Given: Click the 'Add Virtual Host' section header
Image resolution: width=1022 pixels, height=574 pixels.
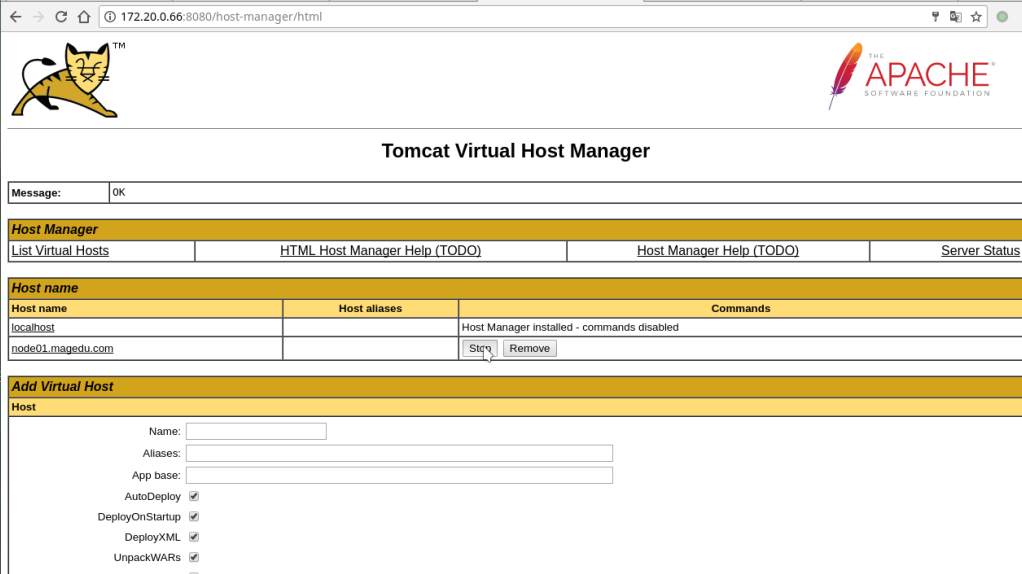Looking at the screenshot, I should 515,386.
